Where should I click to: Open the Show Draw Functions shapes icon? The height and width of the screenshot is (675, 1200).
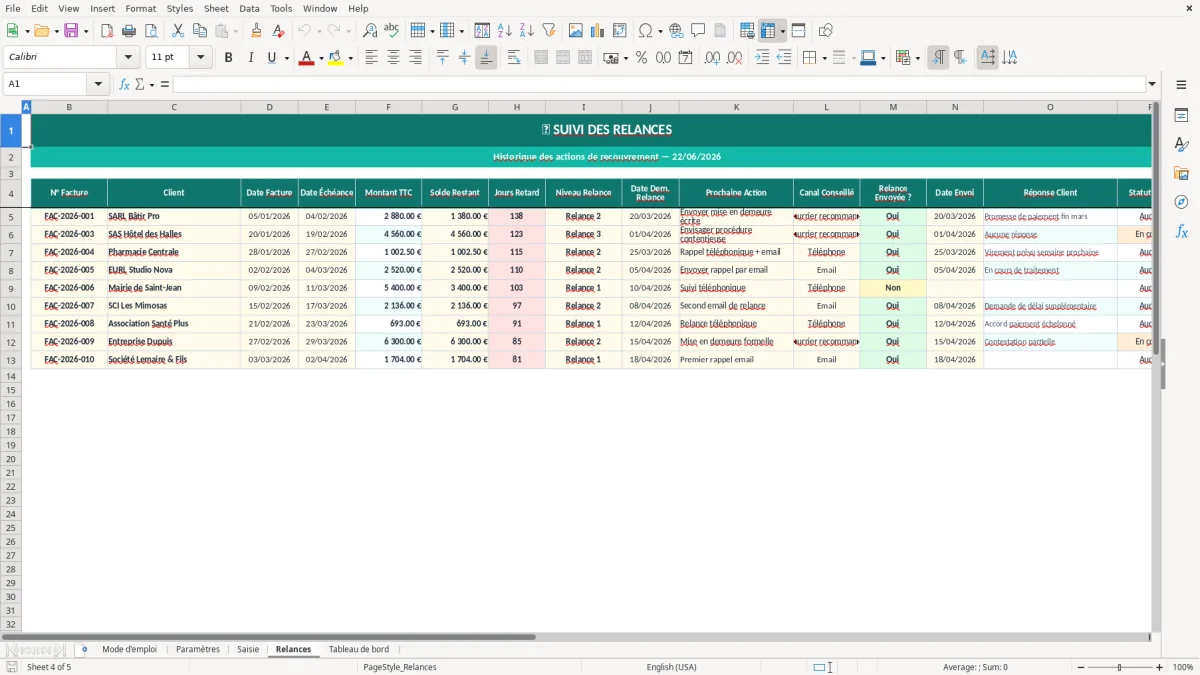click(x=825, y=31)
